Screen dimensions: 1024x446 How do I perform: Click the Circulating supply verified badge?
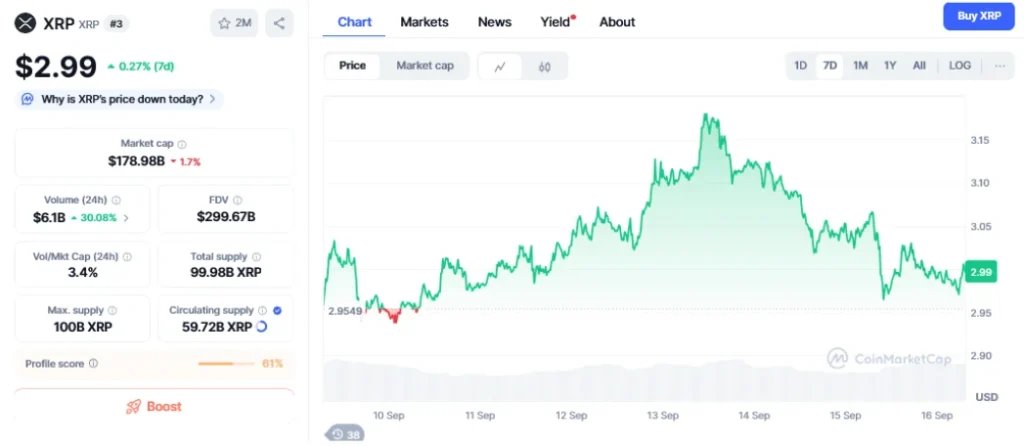pos(277,311)
